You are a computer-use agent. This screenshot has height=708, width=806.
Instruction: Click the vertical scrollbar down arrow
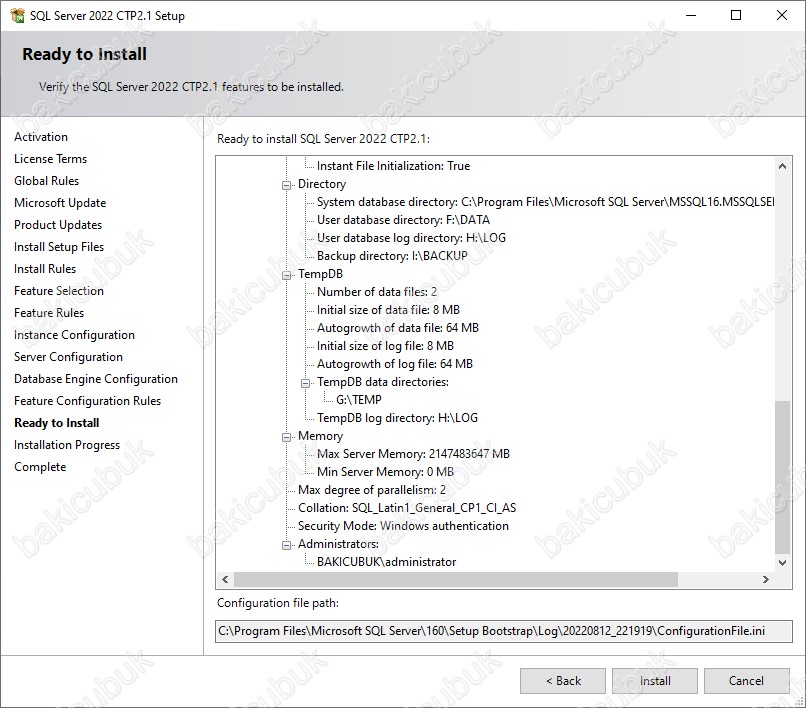coord(782,562)
